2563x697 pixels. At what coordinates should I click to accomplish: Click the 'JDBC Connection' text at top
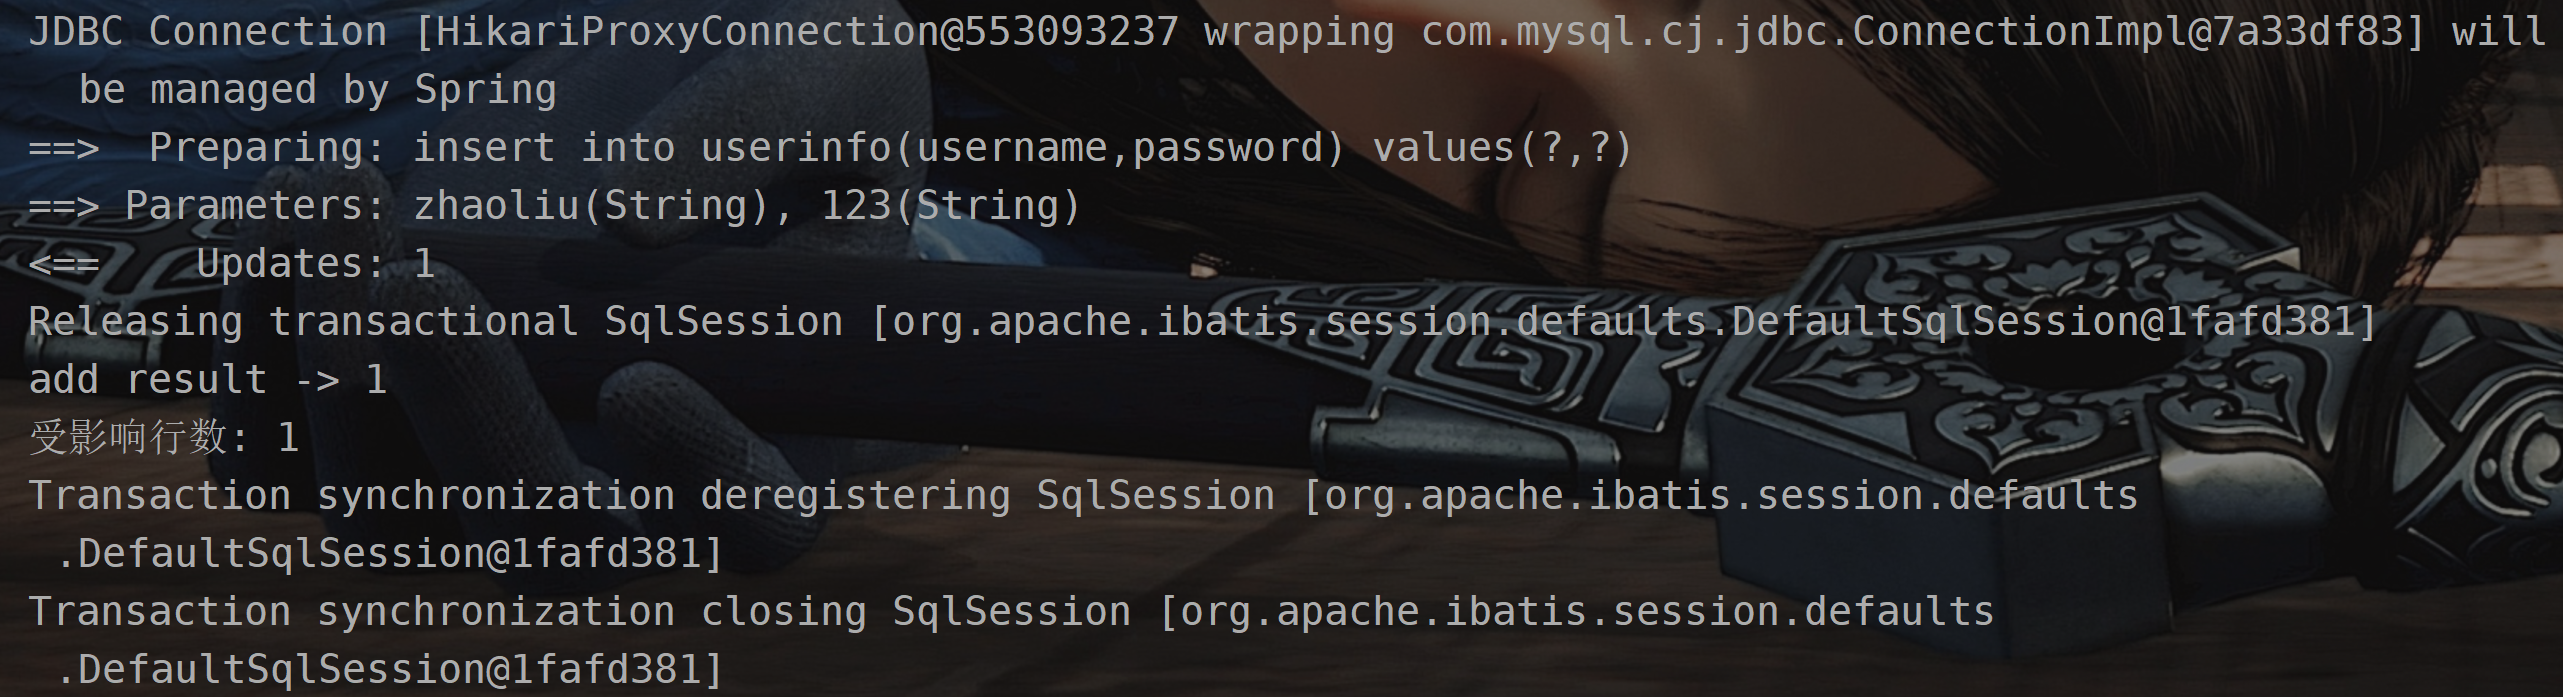click(207, 32)
